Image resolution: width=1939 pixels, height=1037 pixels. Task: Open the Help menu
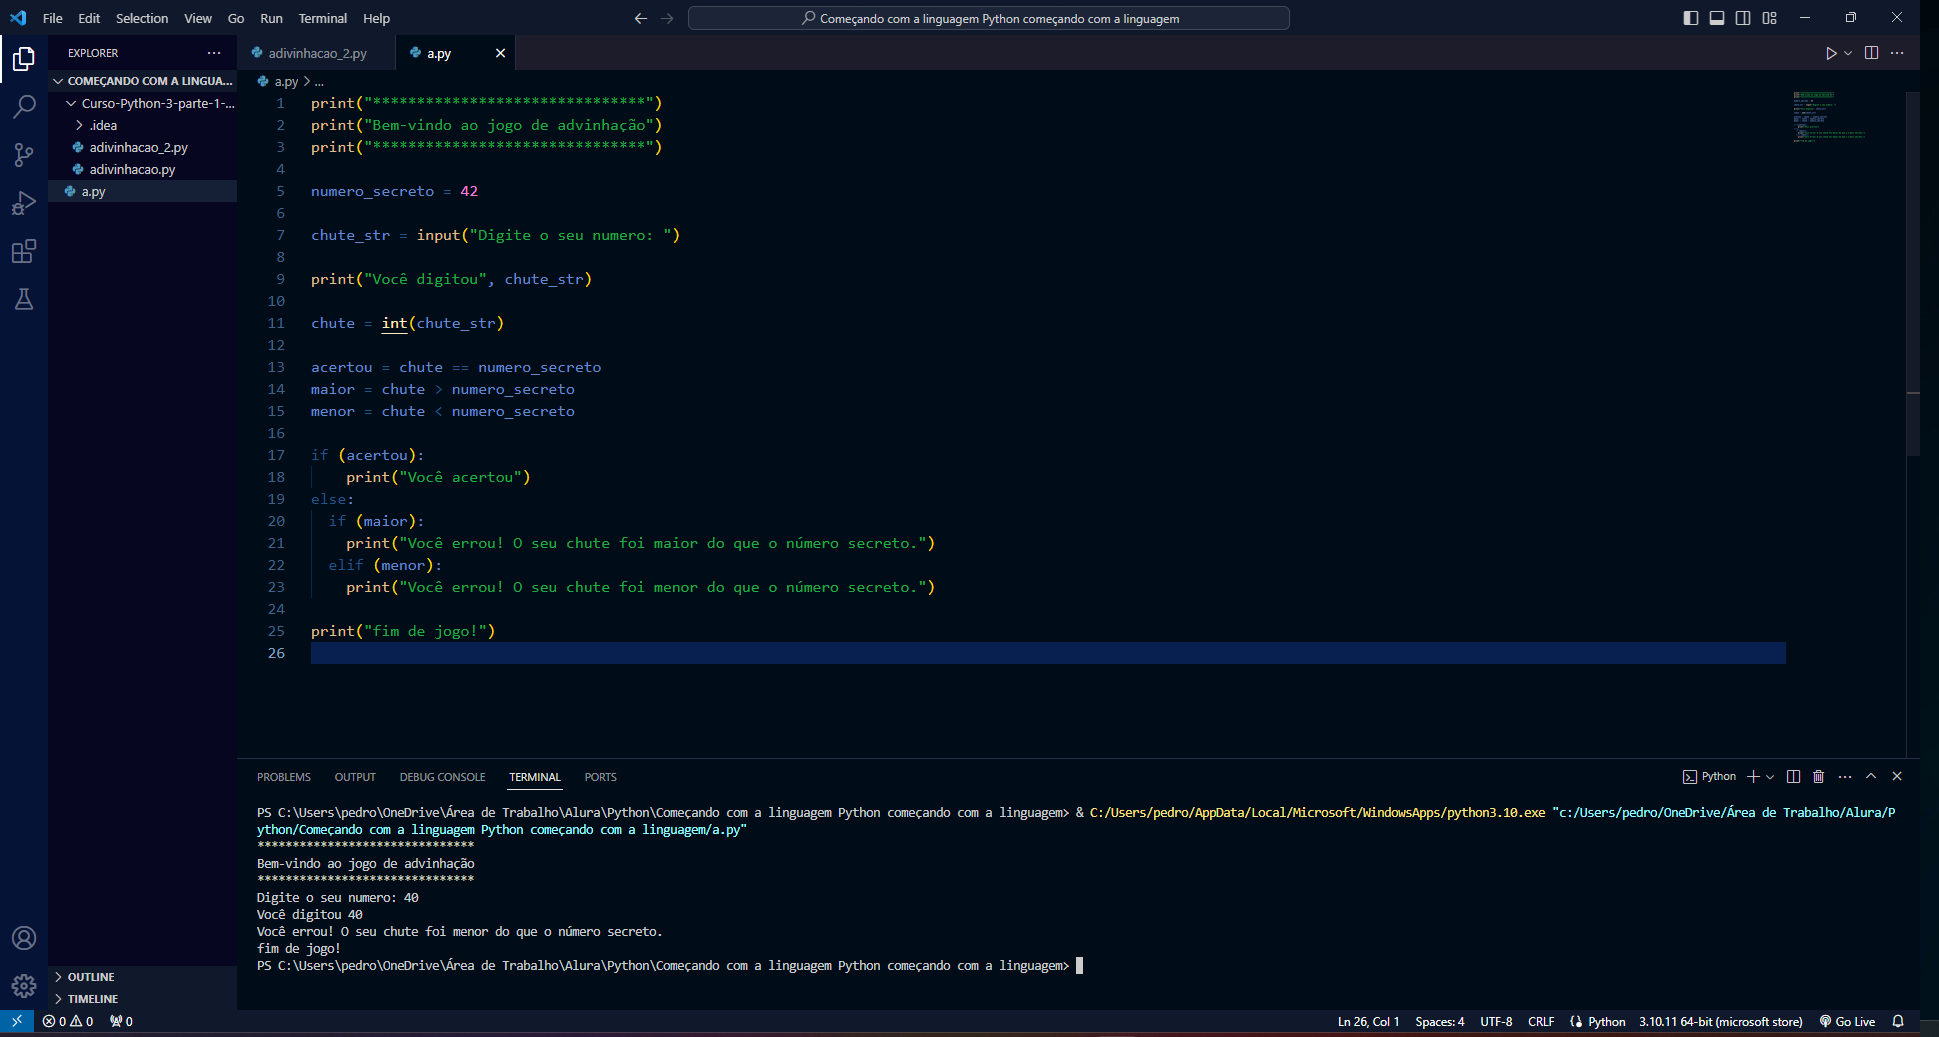coord(376,18)
